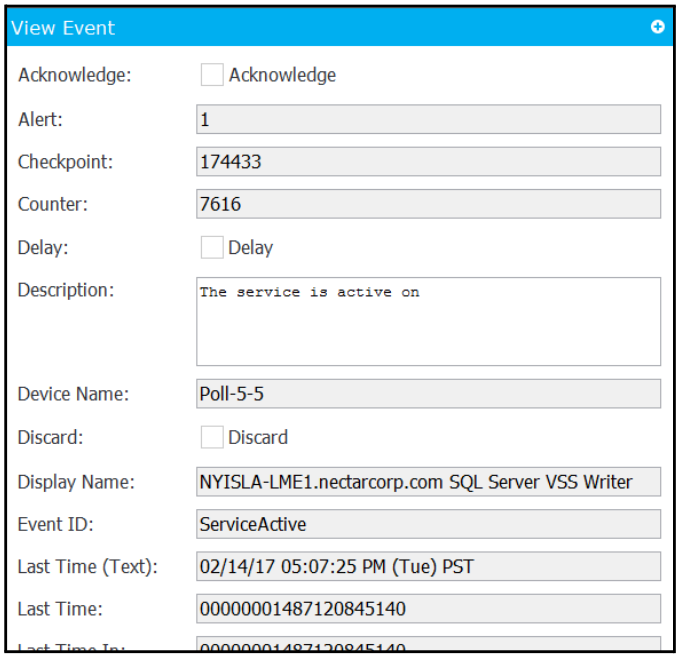Viewport: 680px width, 658px height.
Task: Click the Delay: row label
Action: (43, 248)
